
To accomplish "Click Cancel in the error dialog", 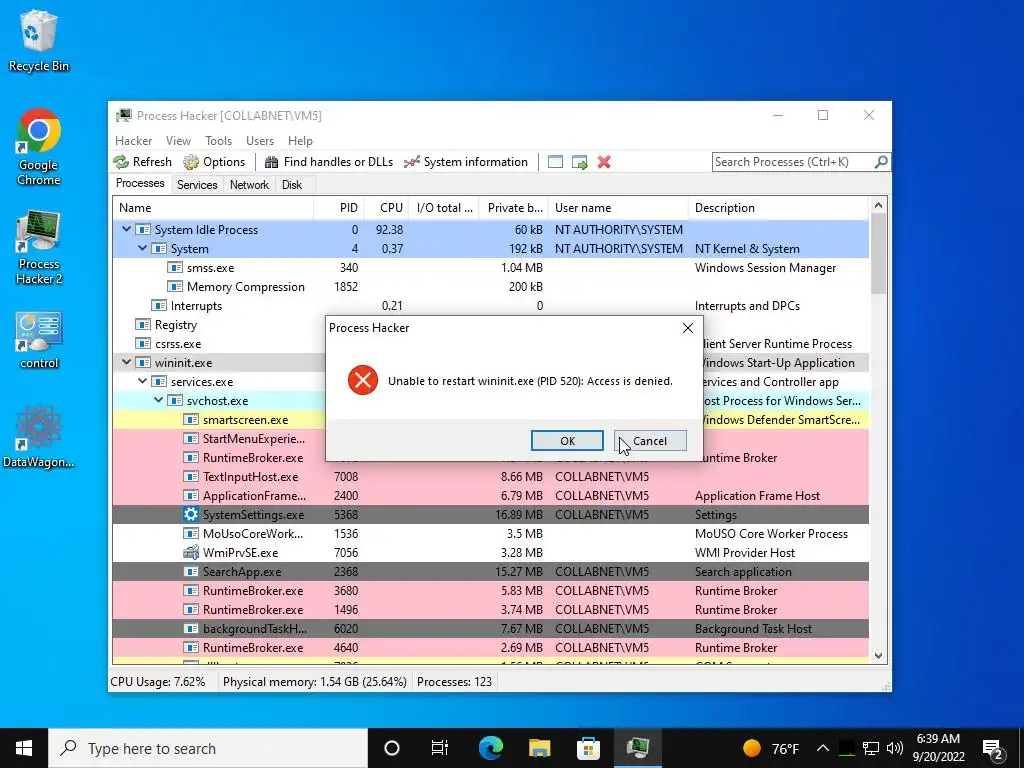I will [650, 441].
